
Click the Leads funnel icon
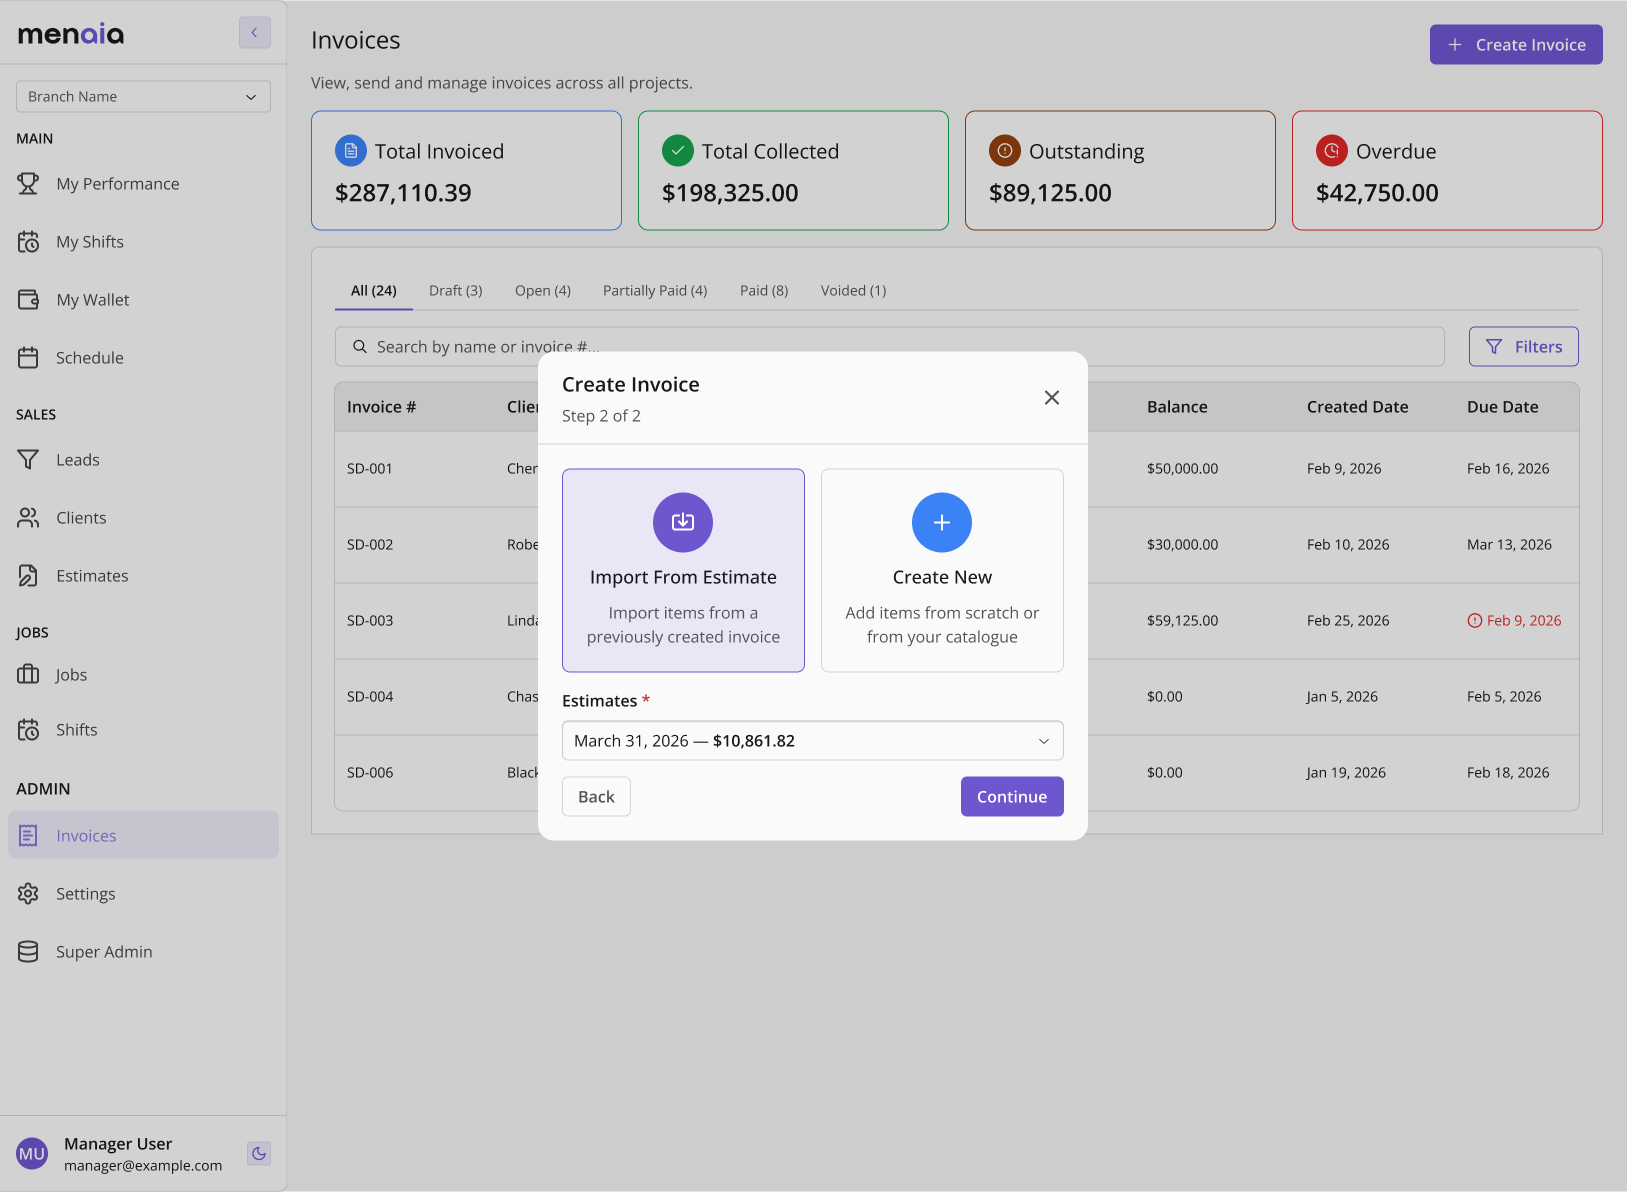pyautogui.click(x=28, y=459)
